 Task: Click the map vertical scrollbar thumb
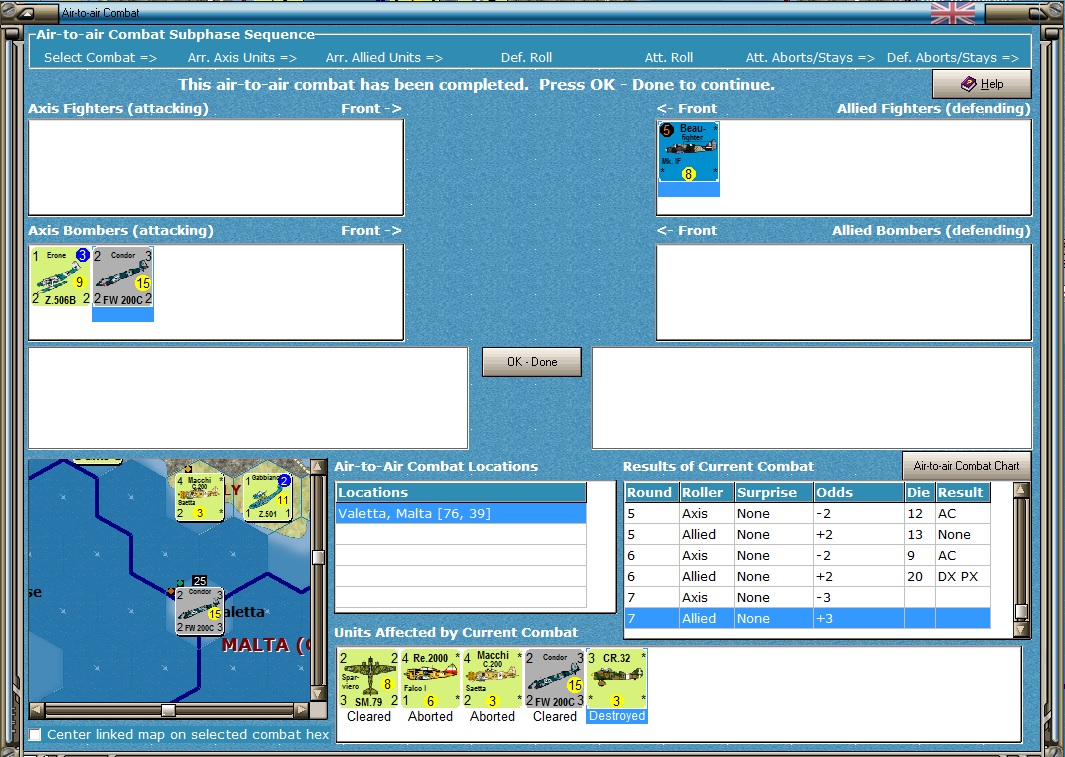click(x=317, y=557)
